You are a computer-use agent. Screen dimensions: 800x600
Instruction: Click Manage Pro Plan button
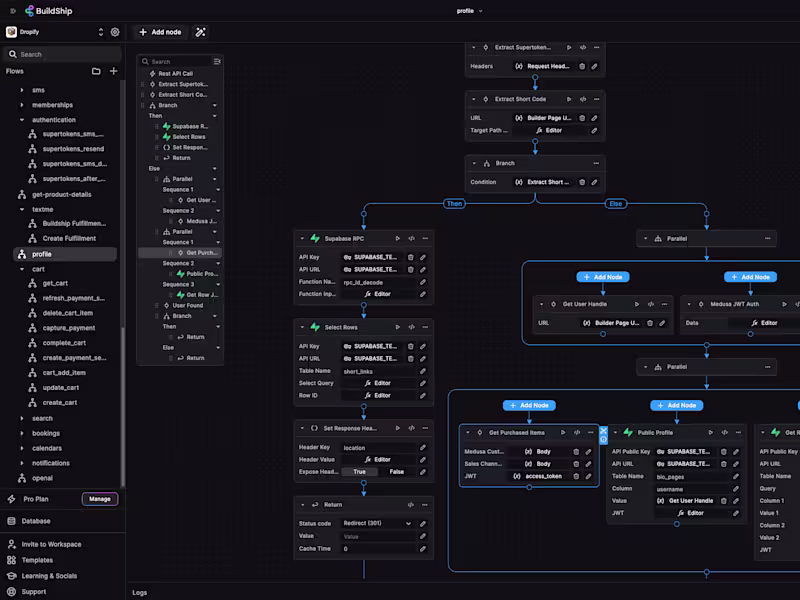coord(100,499)
